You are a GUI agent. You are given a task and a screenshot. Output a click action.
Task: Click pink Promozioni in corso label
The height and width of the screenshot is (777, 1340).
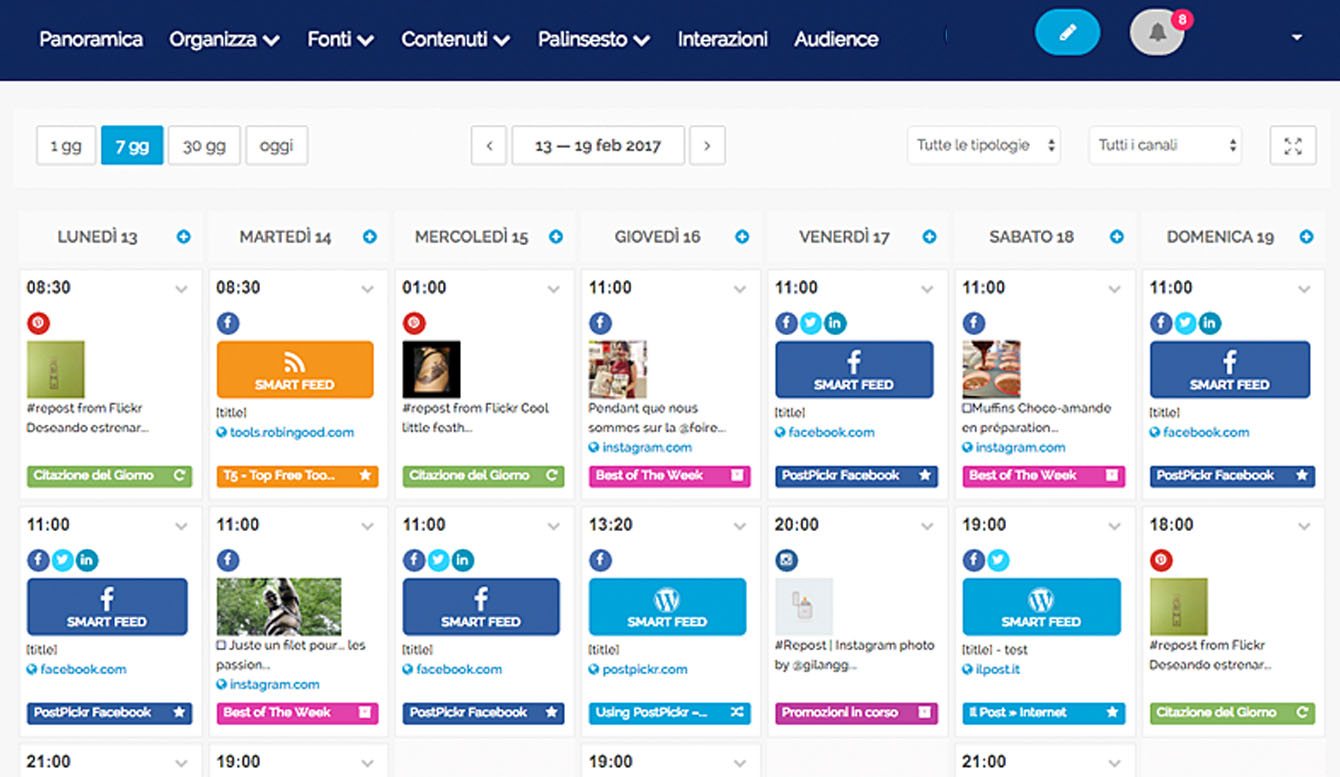(857, 713)
